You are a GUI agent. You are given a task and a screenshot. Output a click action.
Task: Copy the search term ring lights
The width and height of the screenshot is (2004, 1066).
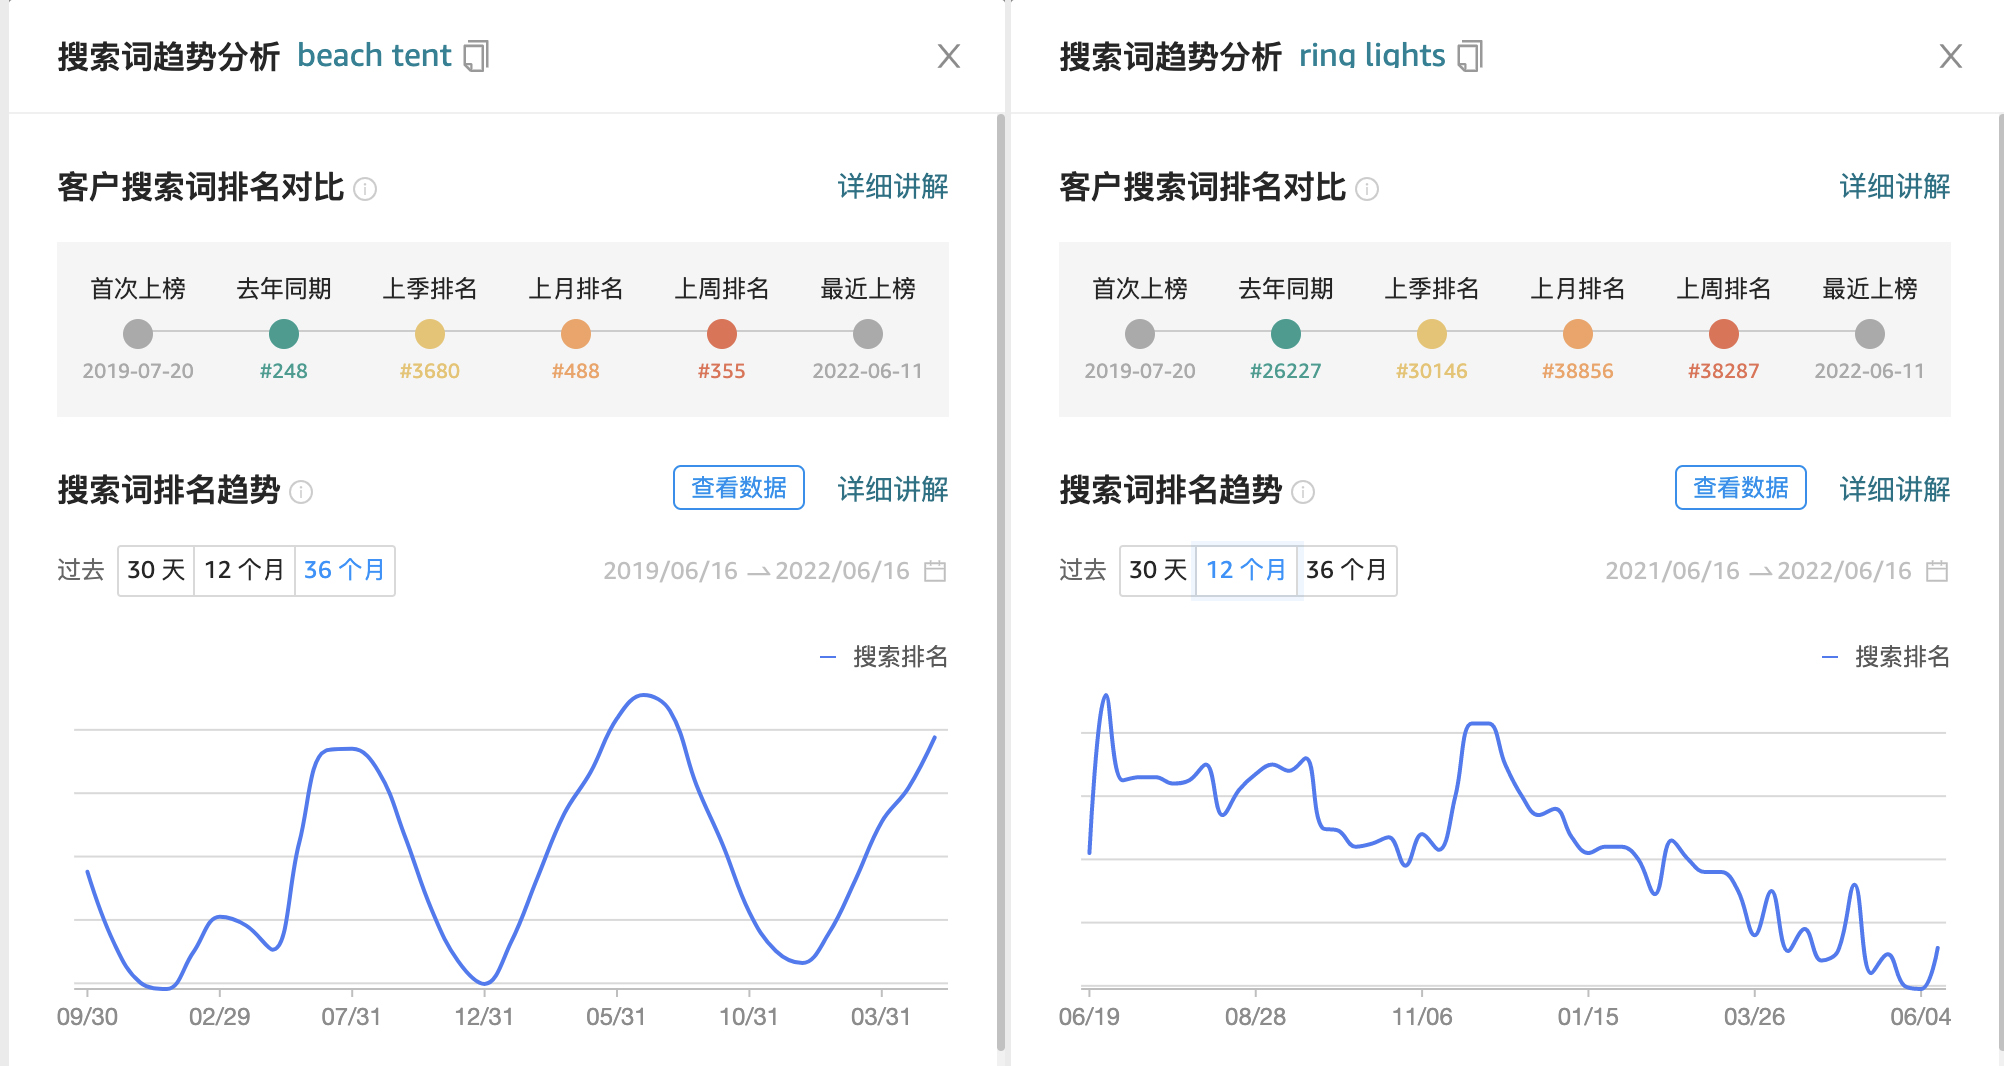point(1470,57)
